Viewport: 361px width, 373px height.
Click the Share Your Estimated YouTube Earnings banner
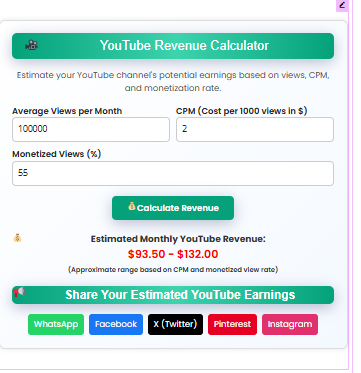[x=173, y=295]
